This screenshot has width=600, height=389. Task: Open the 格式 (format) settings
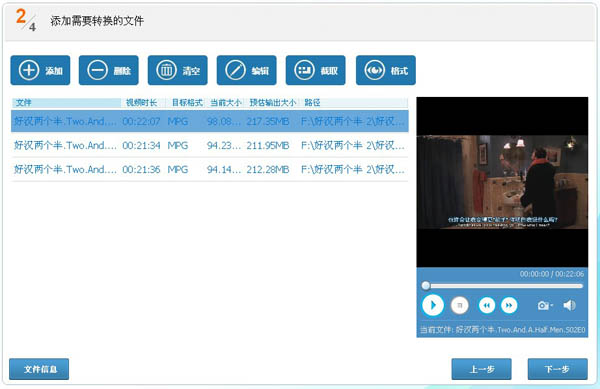pyautogui.click(x=386, y=70)
